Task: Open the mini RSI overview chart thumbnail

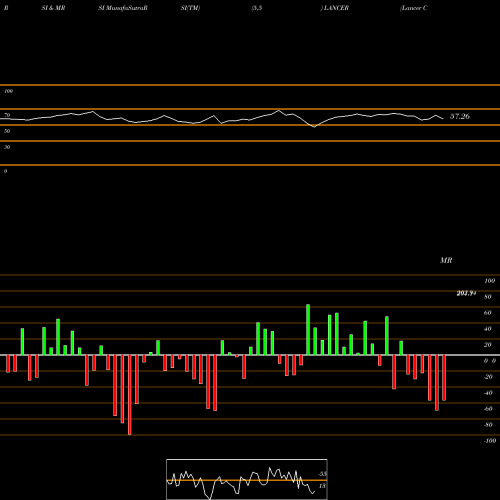Action: coord(247,479)
